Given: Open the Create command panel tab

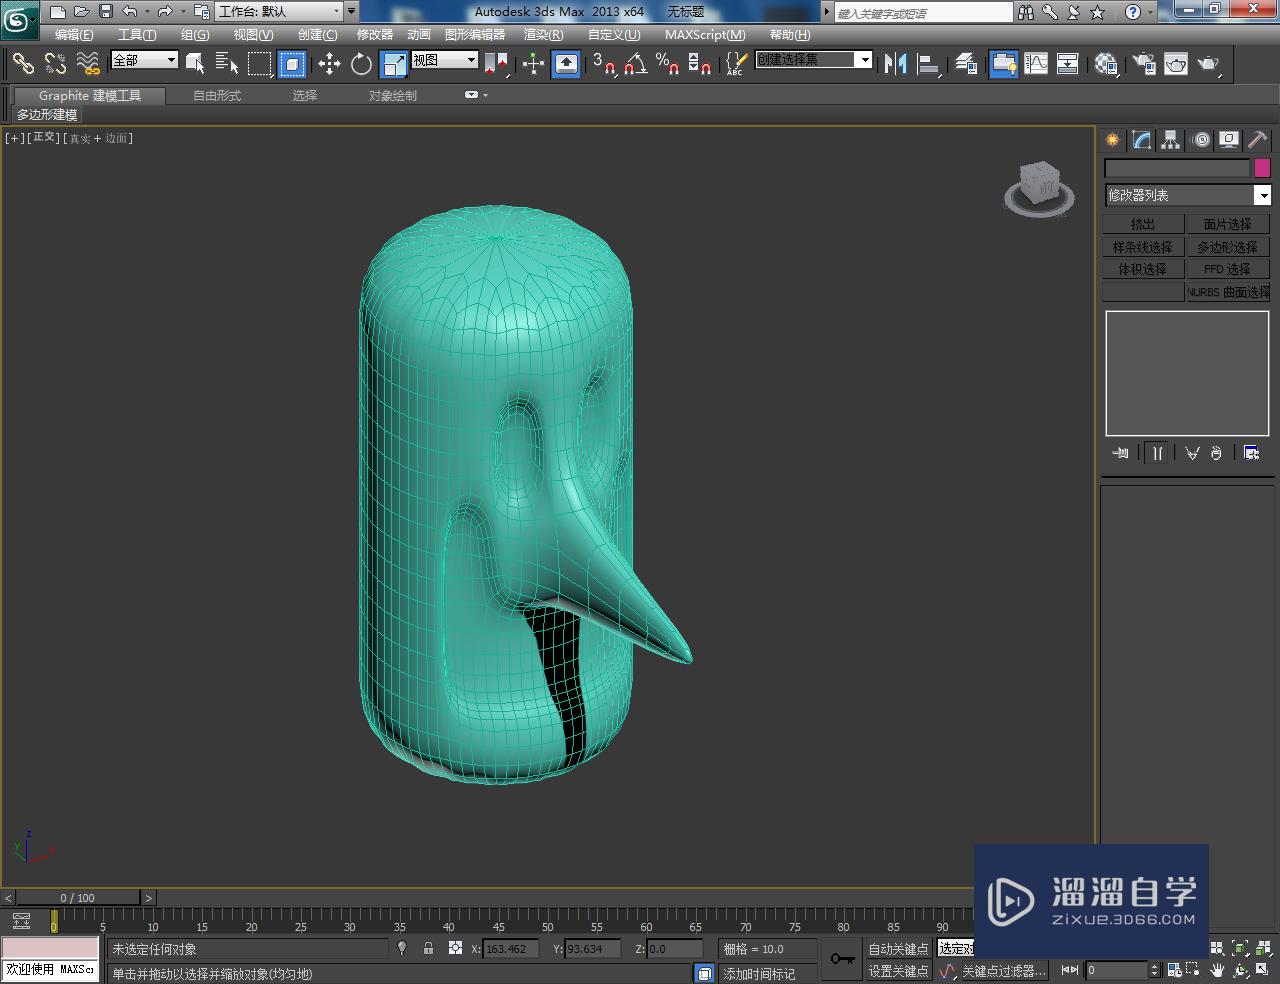Looking at the screenshot, I should pyautogui.click(x=1112, y=140).
